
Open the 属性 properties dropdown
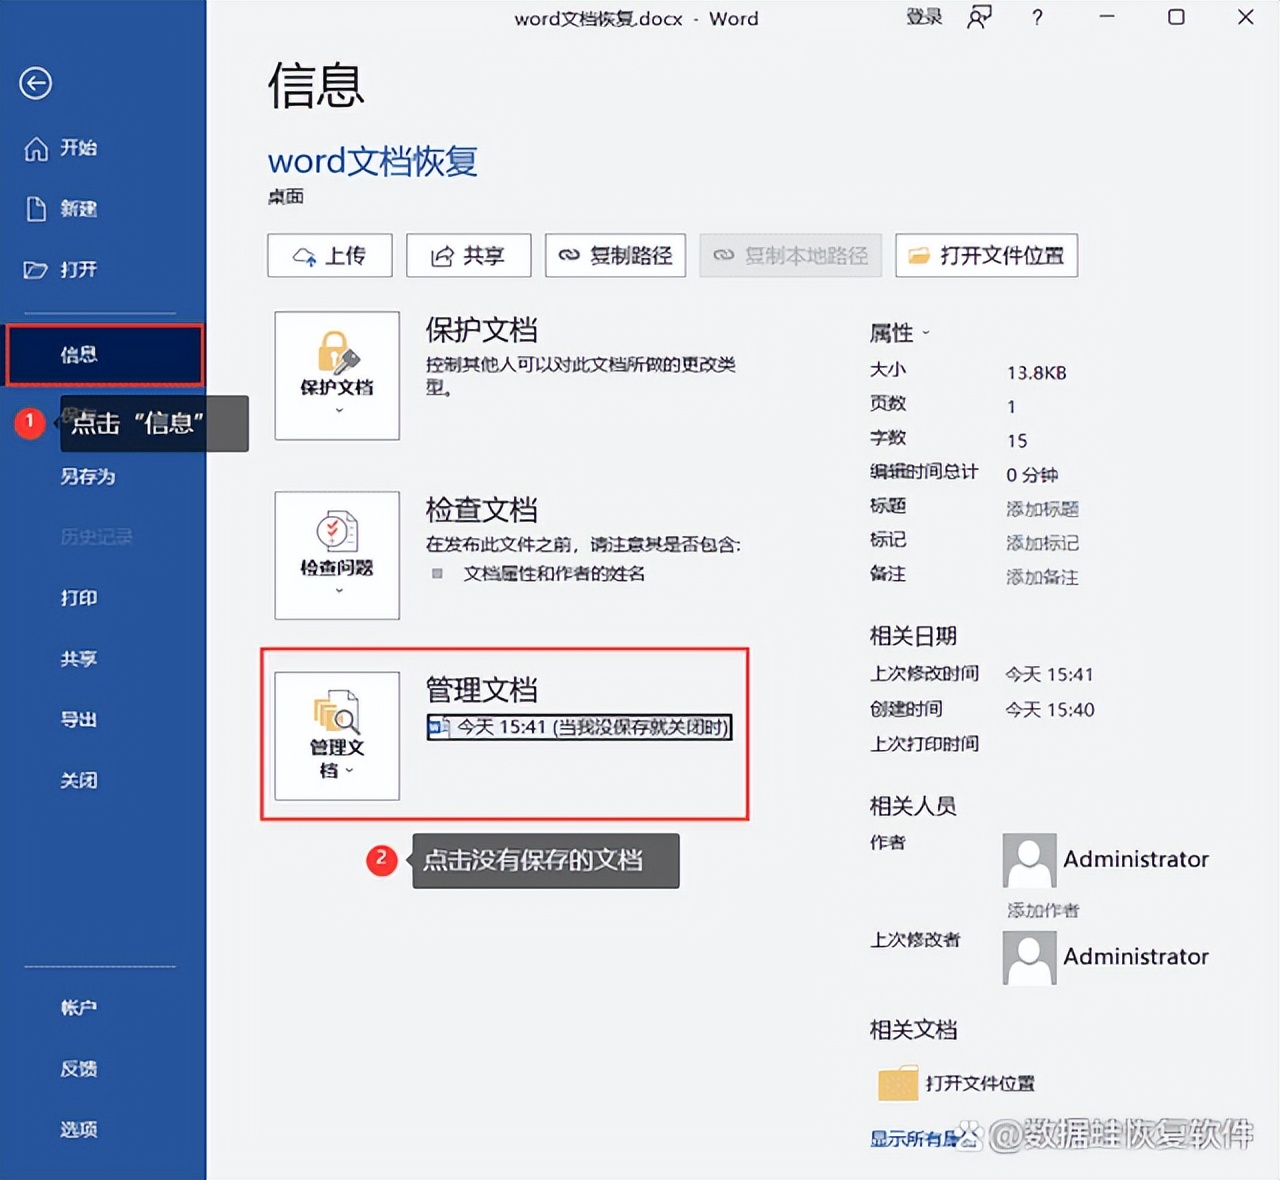coord(924,333)
